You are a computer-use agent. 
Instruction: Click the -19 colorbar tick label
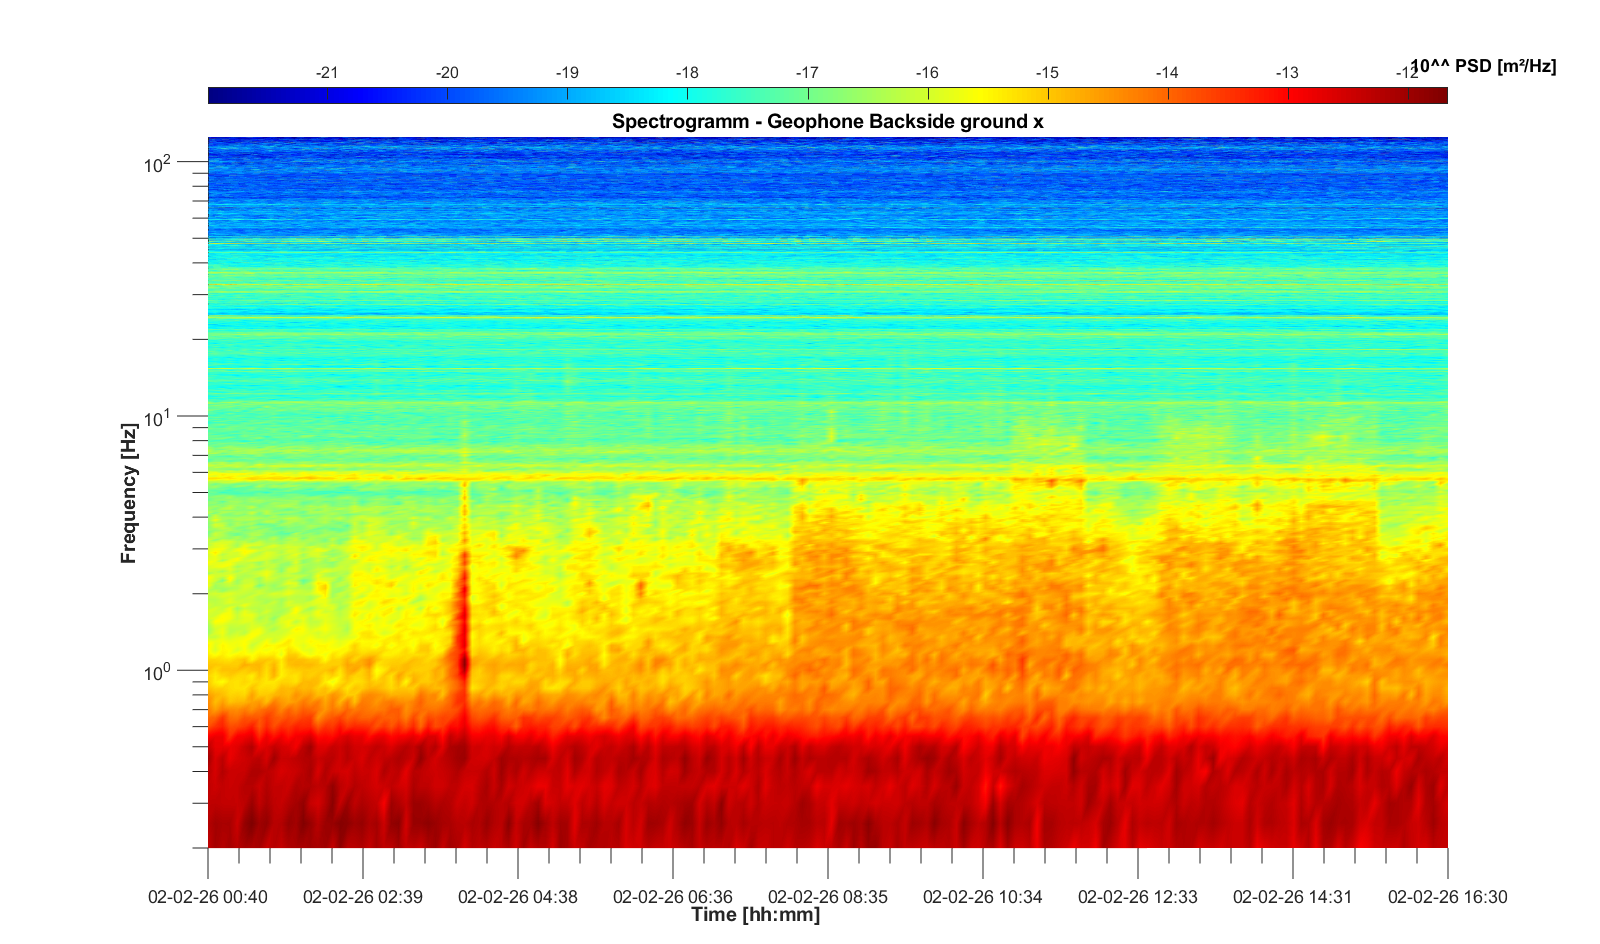coord(567,73)
